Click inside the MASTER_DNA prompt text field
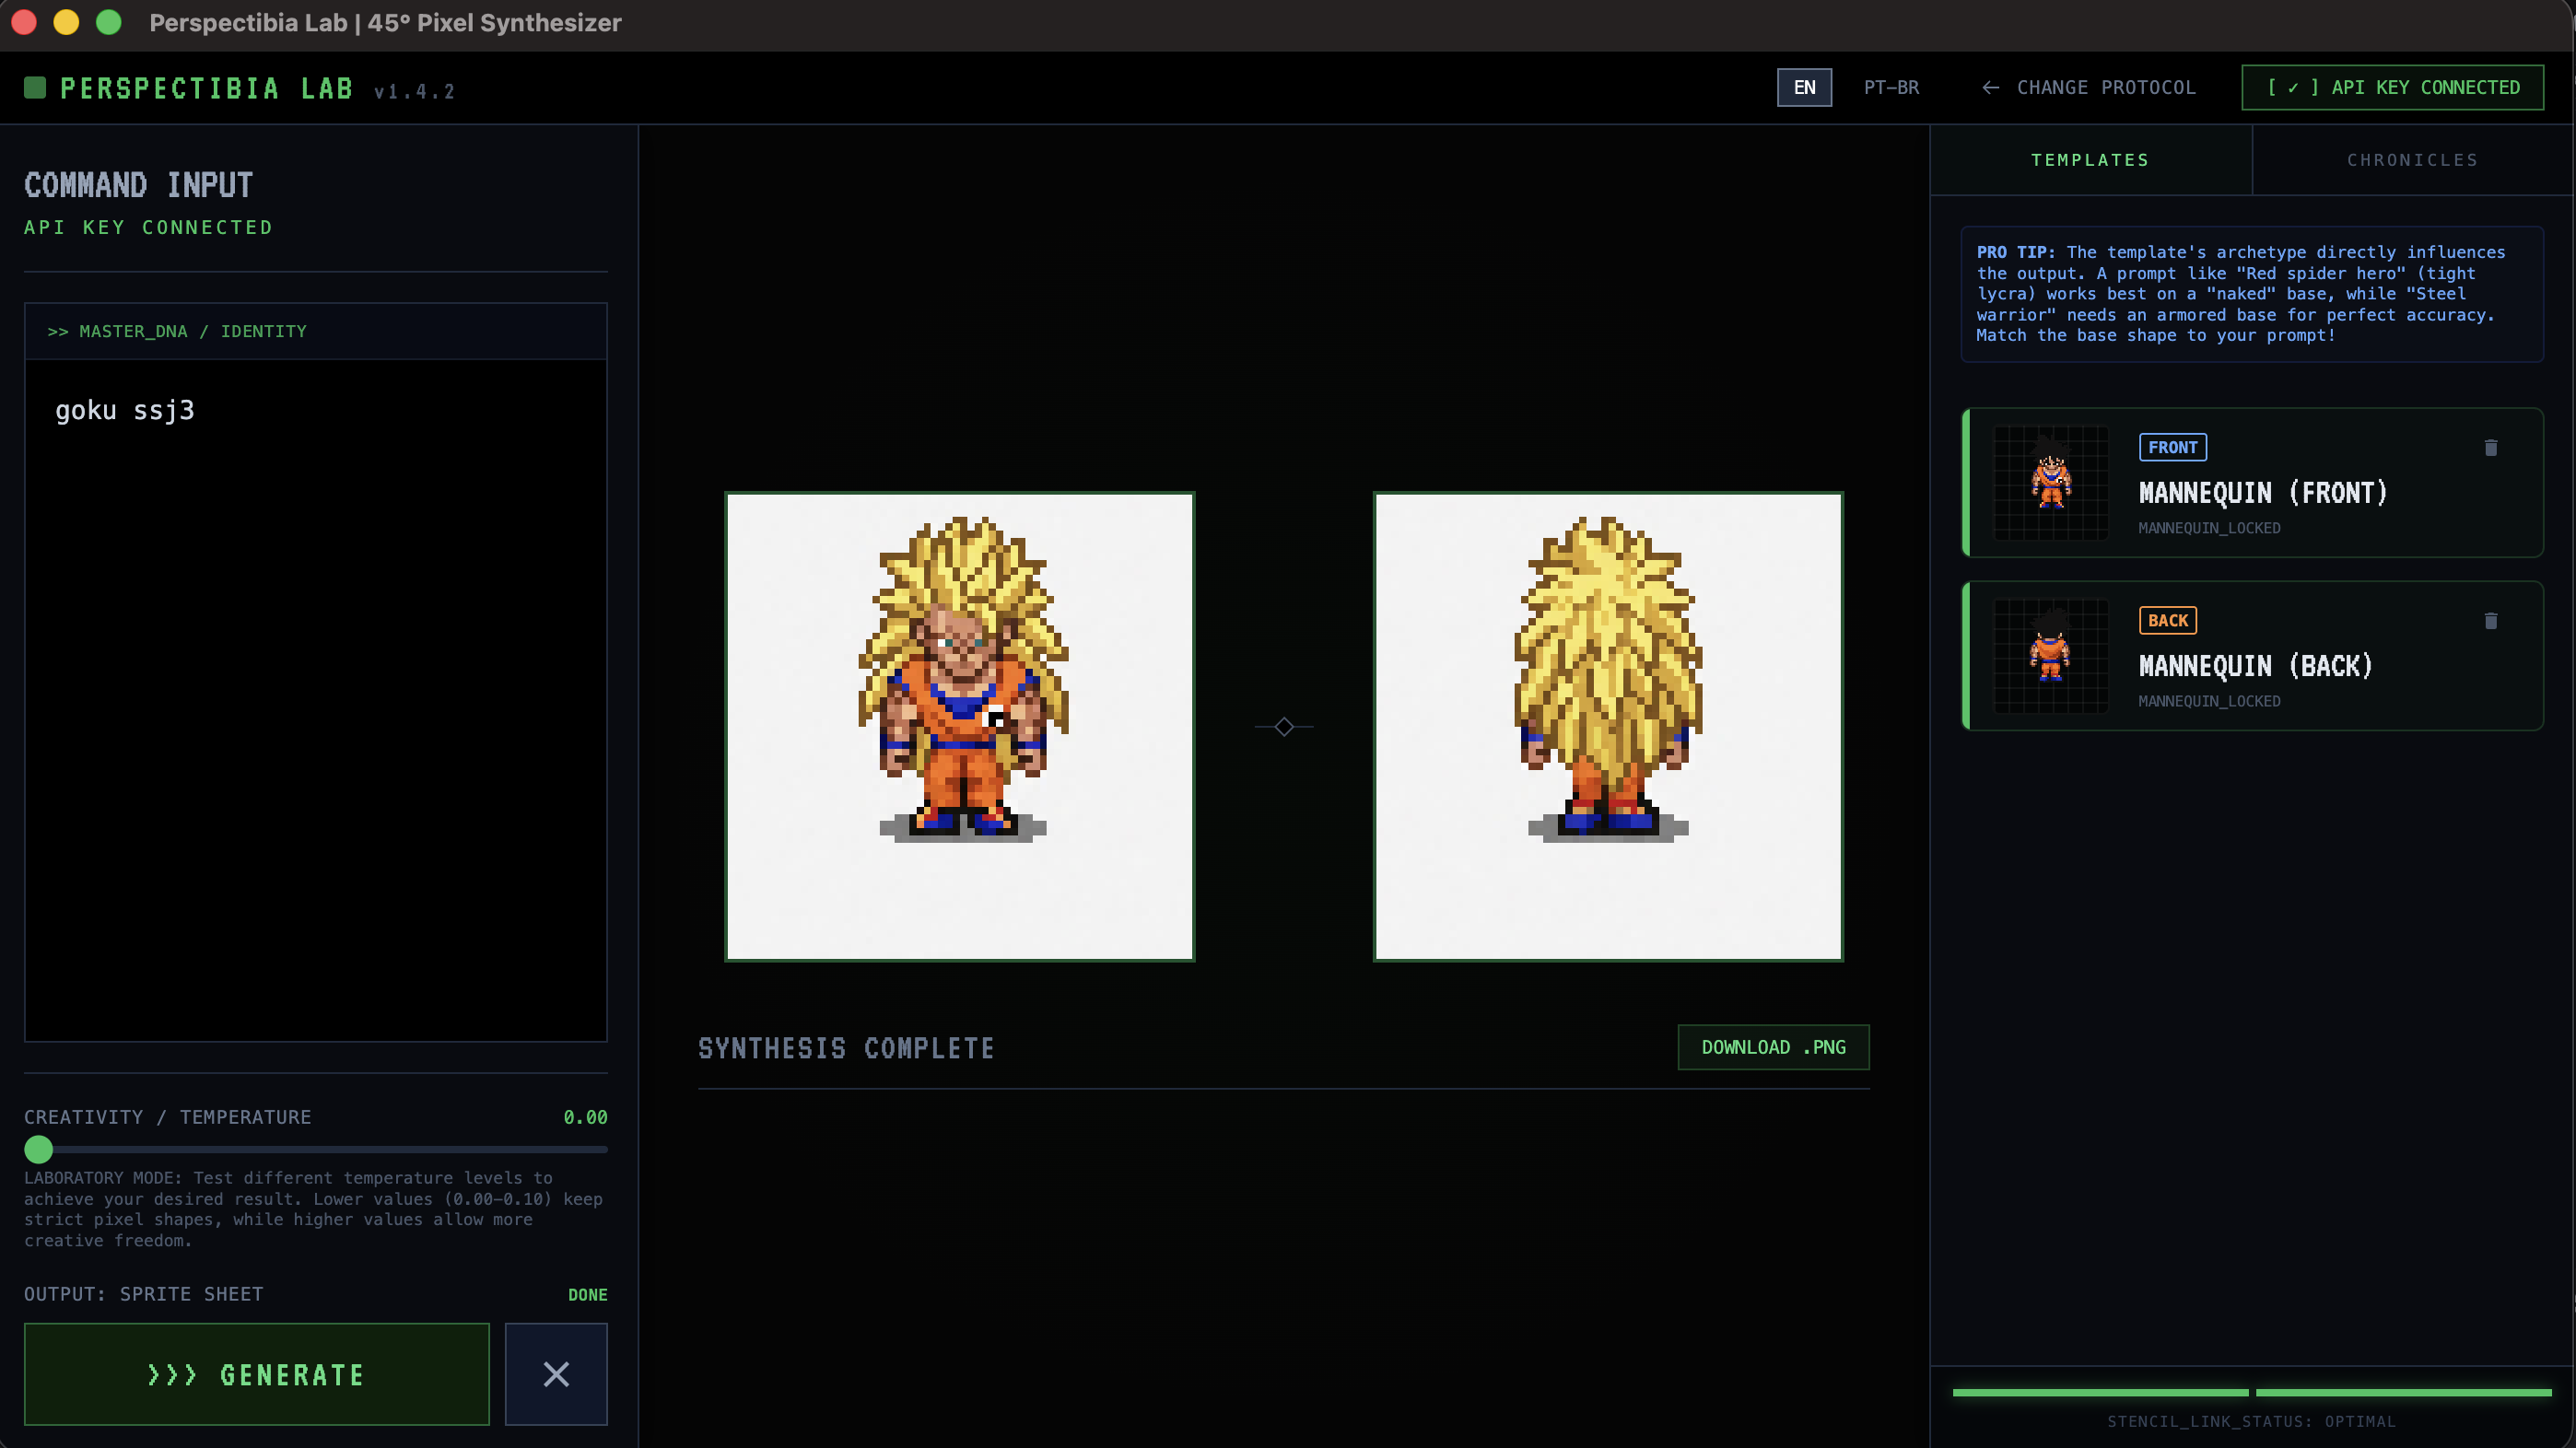 coord(316,700)
